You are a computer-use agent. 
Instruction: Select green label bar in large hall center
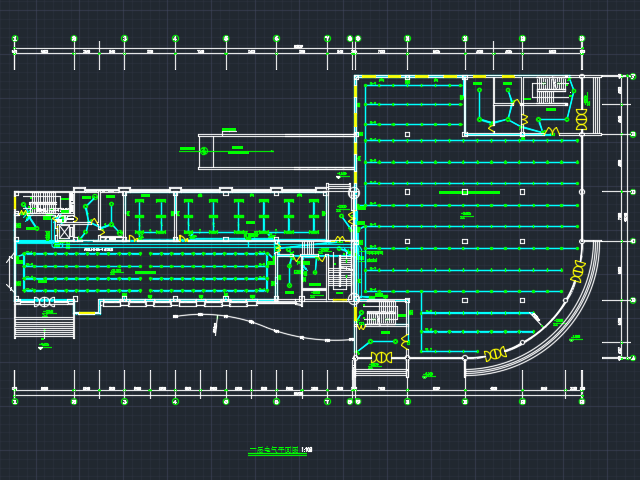coord(469,192)
